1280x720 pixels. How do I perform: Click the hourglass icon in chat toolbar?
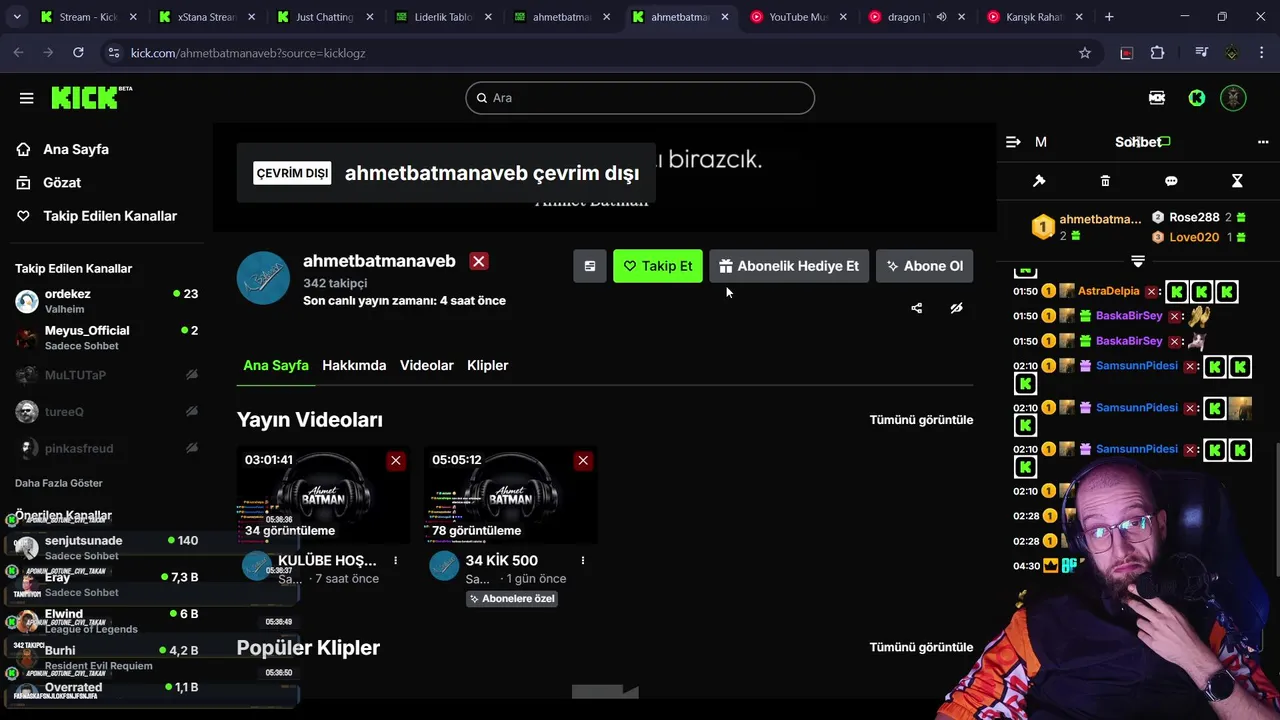(1237, 181)
